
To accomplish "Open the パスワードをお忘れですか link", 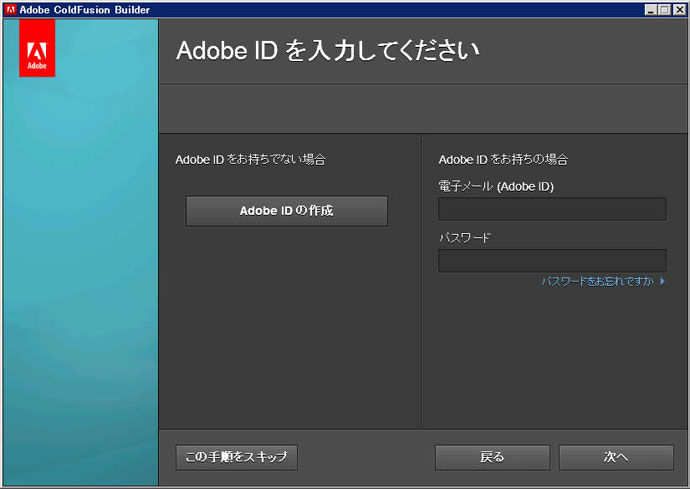I will coord(597,282).
